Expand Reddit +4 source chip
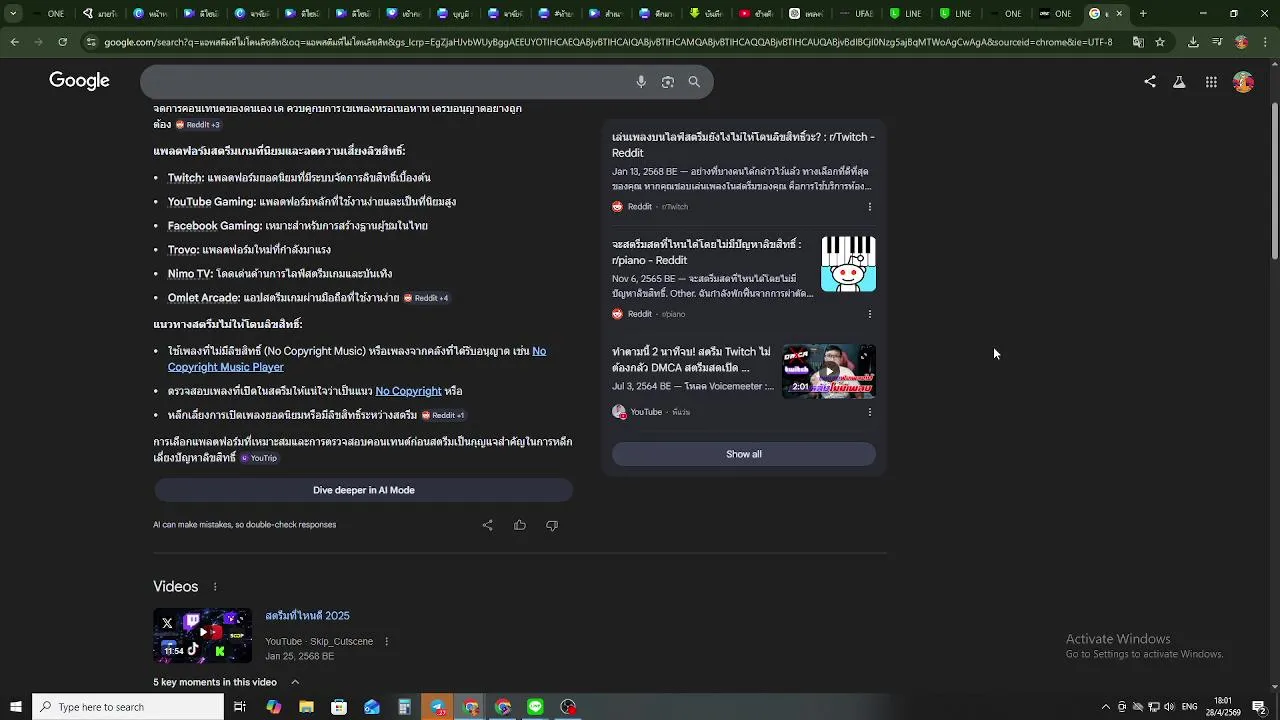1280x720 pixels. (426, 298)
